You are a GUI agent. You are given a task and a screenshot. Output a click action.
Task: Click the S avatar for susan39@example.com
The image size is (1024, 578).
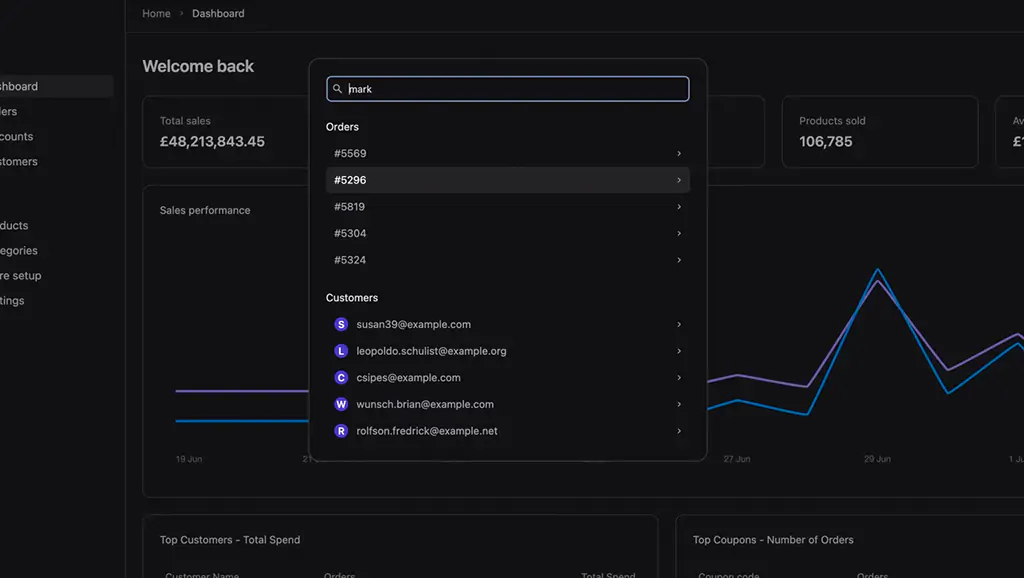click(x=341, y=325)
